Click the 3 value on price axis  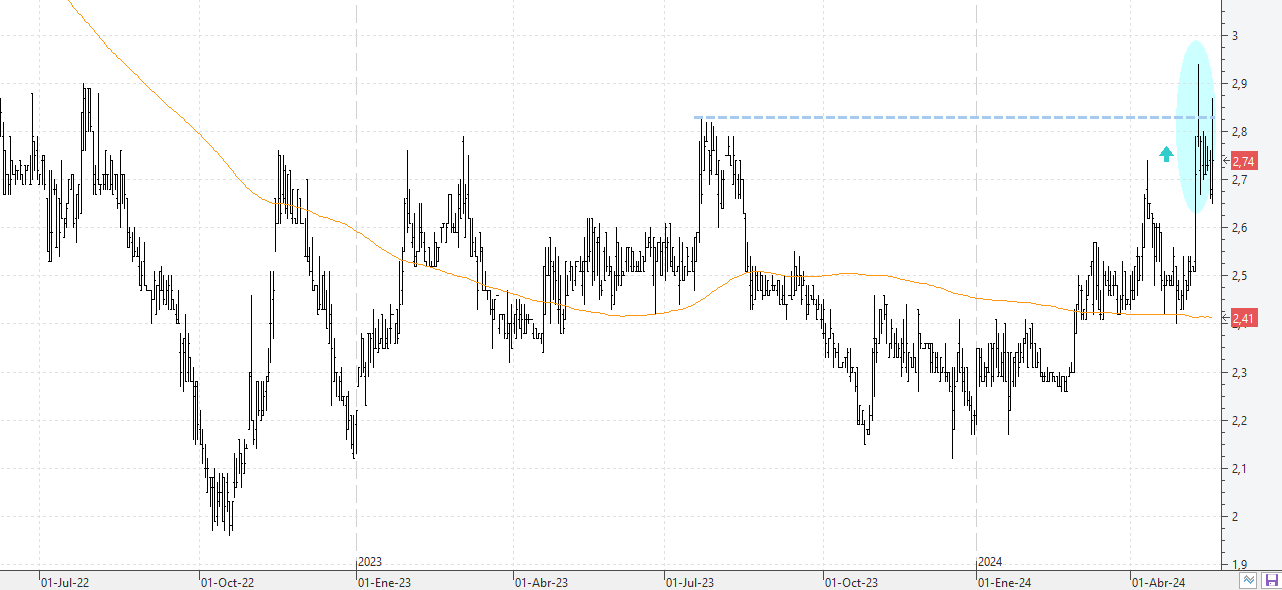[x=1236, y=36]
